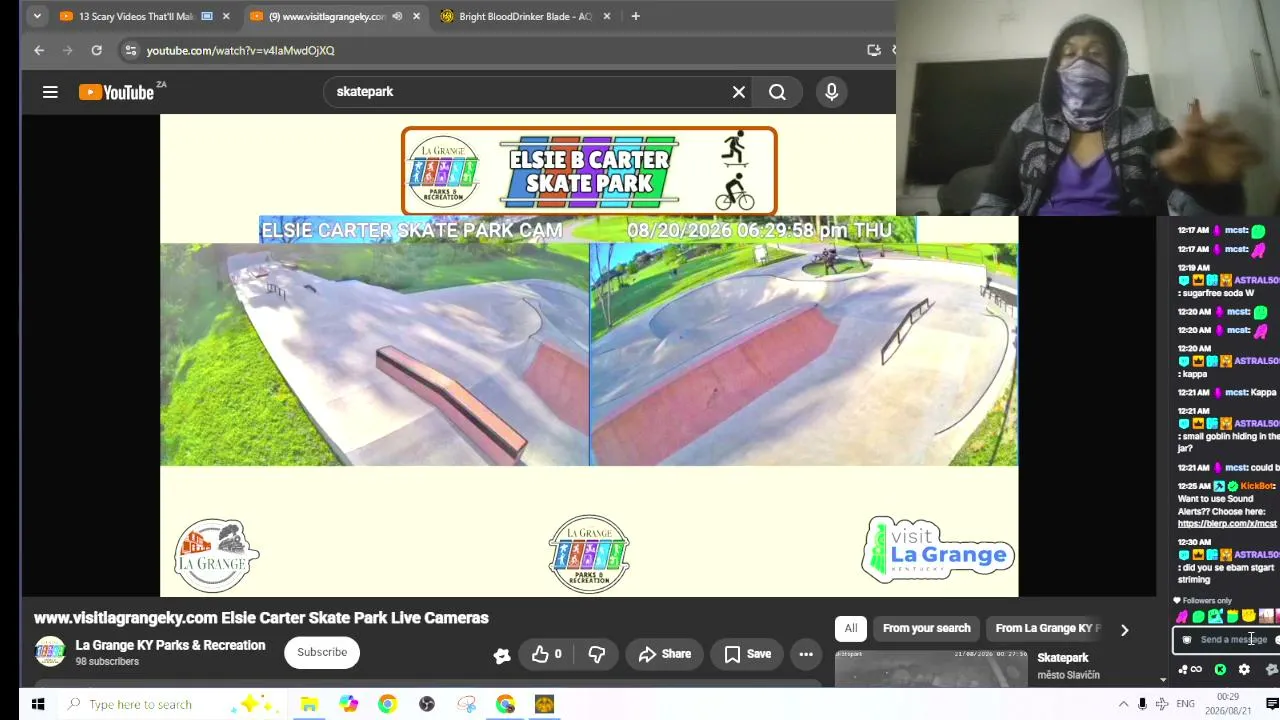The height and width of the screenshot is (720, 1280).
Task: Click the channel avatar below the video
Action: [50, 652]
